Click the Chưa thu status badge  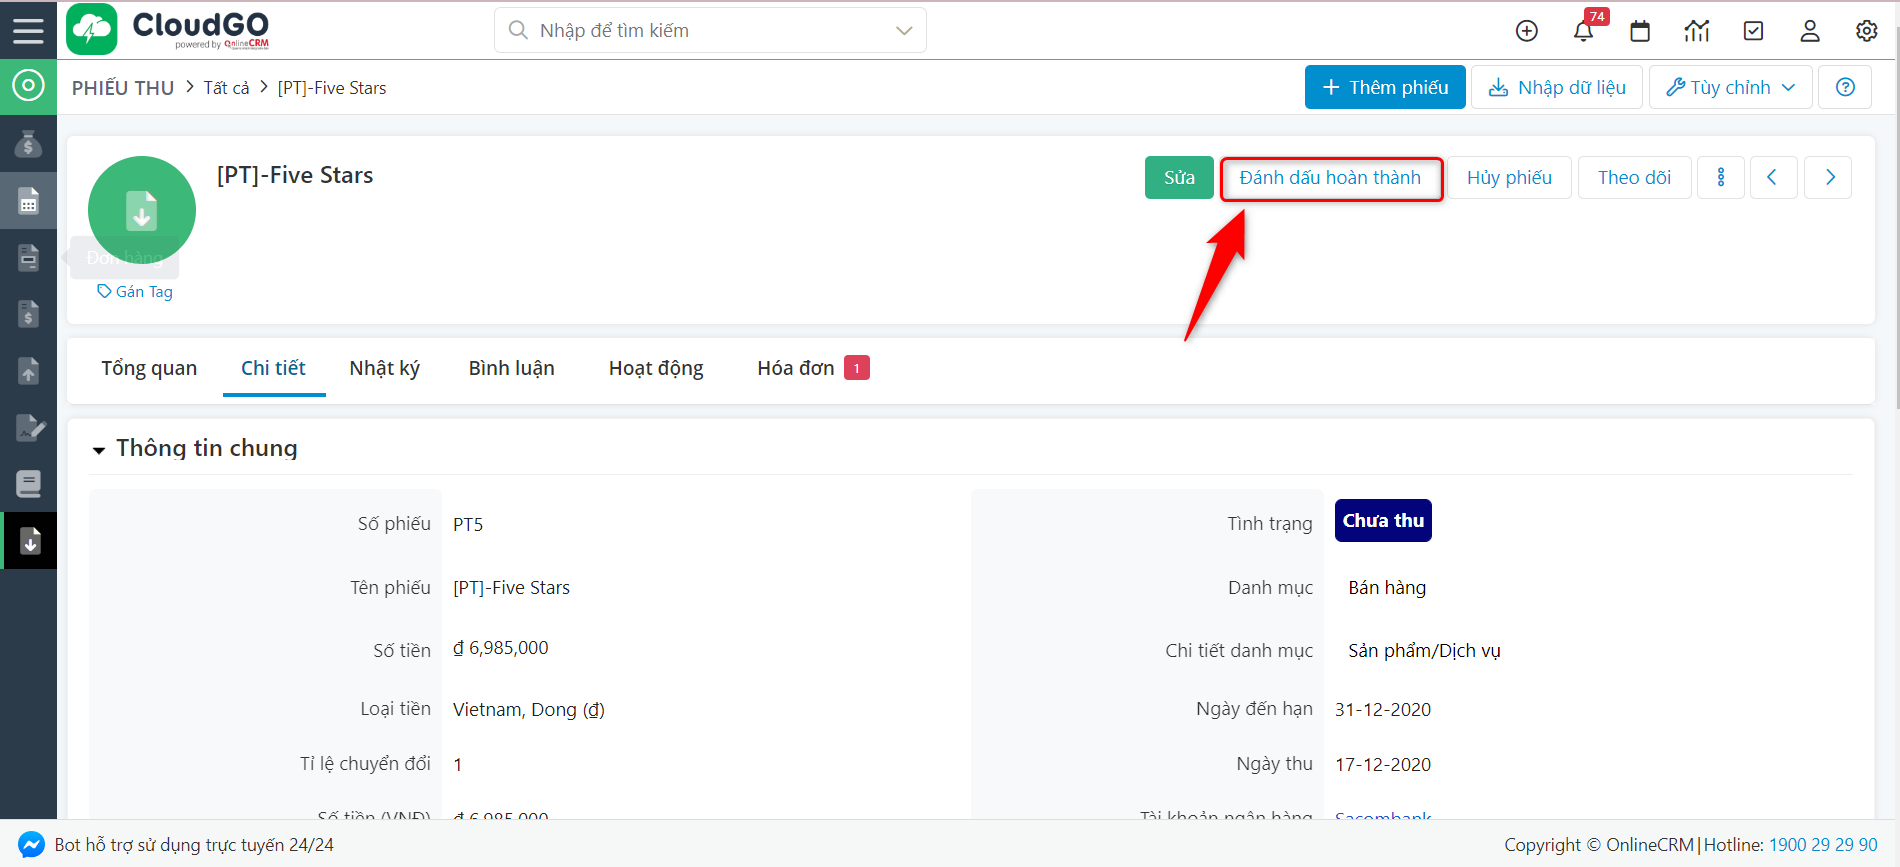point(1383,521)
